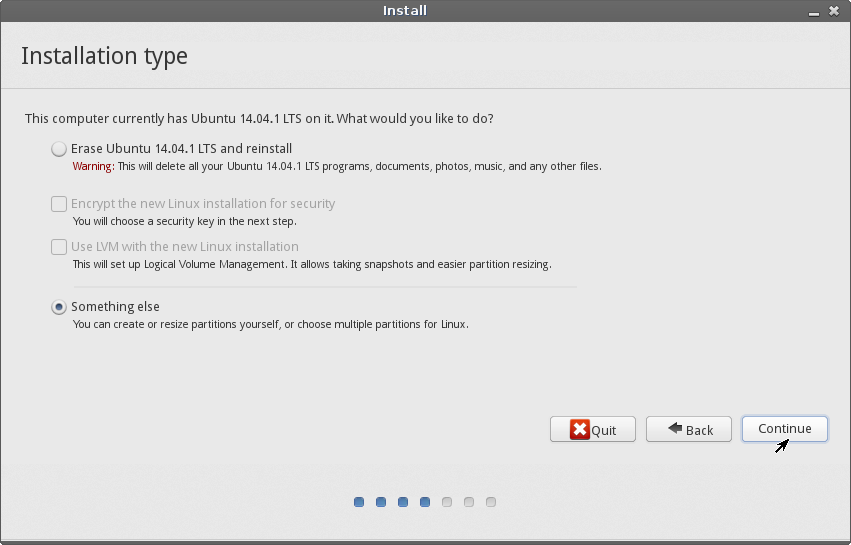Click the Continue button
851x545 pixels.
[x=784, y=429]
